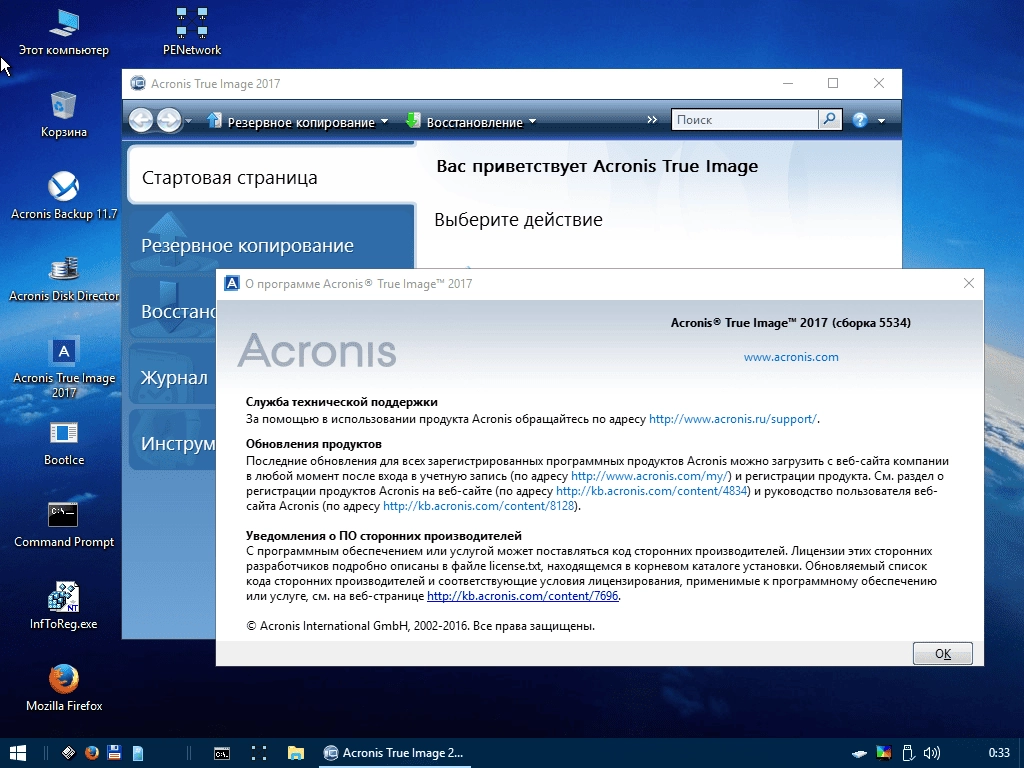Open InfToReg.exe desktop icon
The image size is (1024, 768).
pos(63,607)
